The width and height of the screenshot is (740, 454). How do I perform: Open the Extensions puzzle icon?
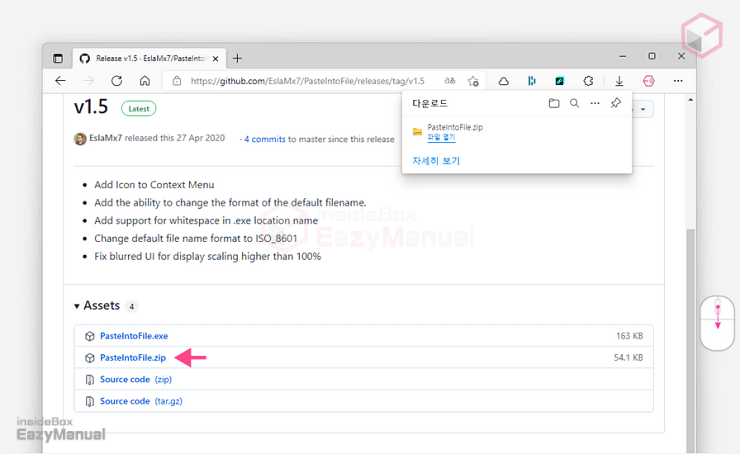pos(588,81)
